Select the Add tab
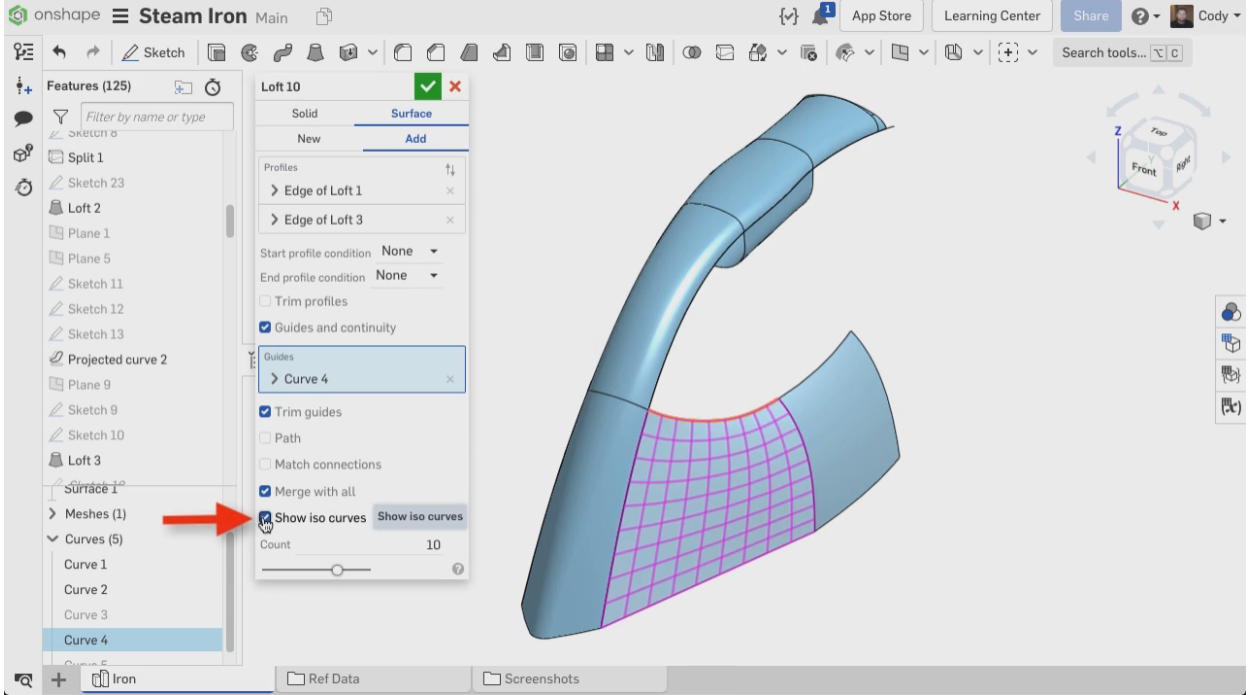Screen dimensions: 1249x695 pos(415,140)
